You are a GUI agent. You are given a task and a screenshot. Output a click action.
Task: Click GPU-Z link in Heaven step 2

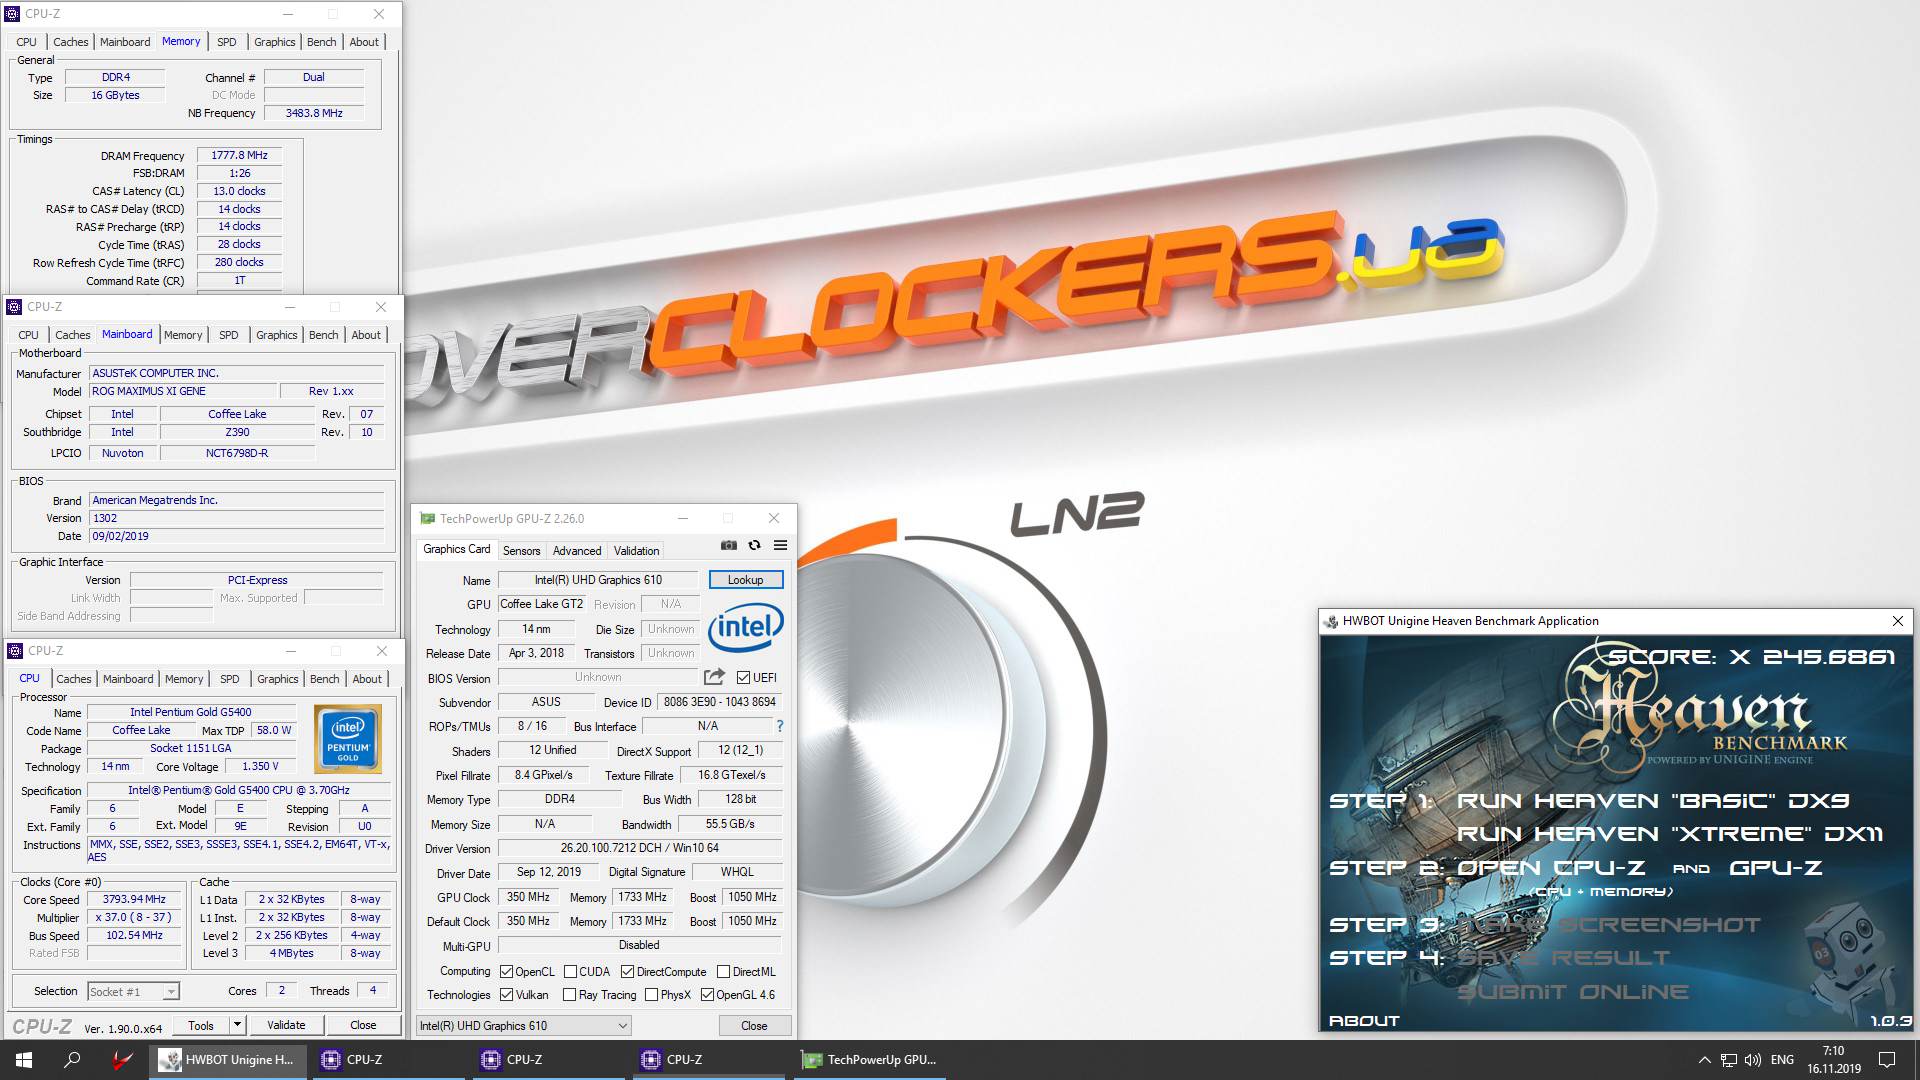click(1775, 868)
